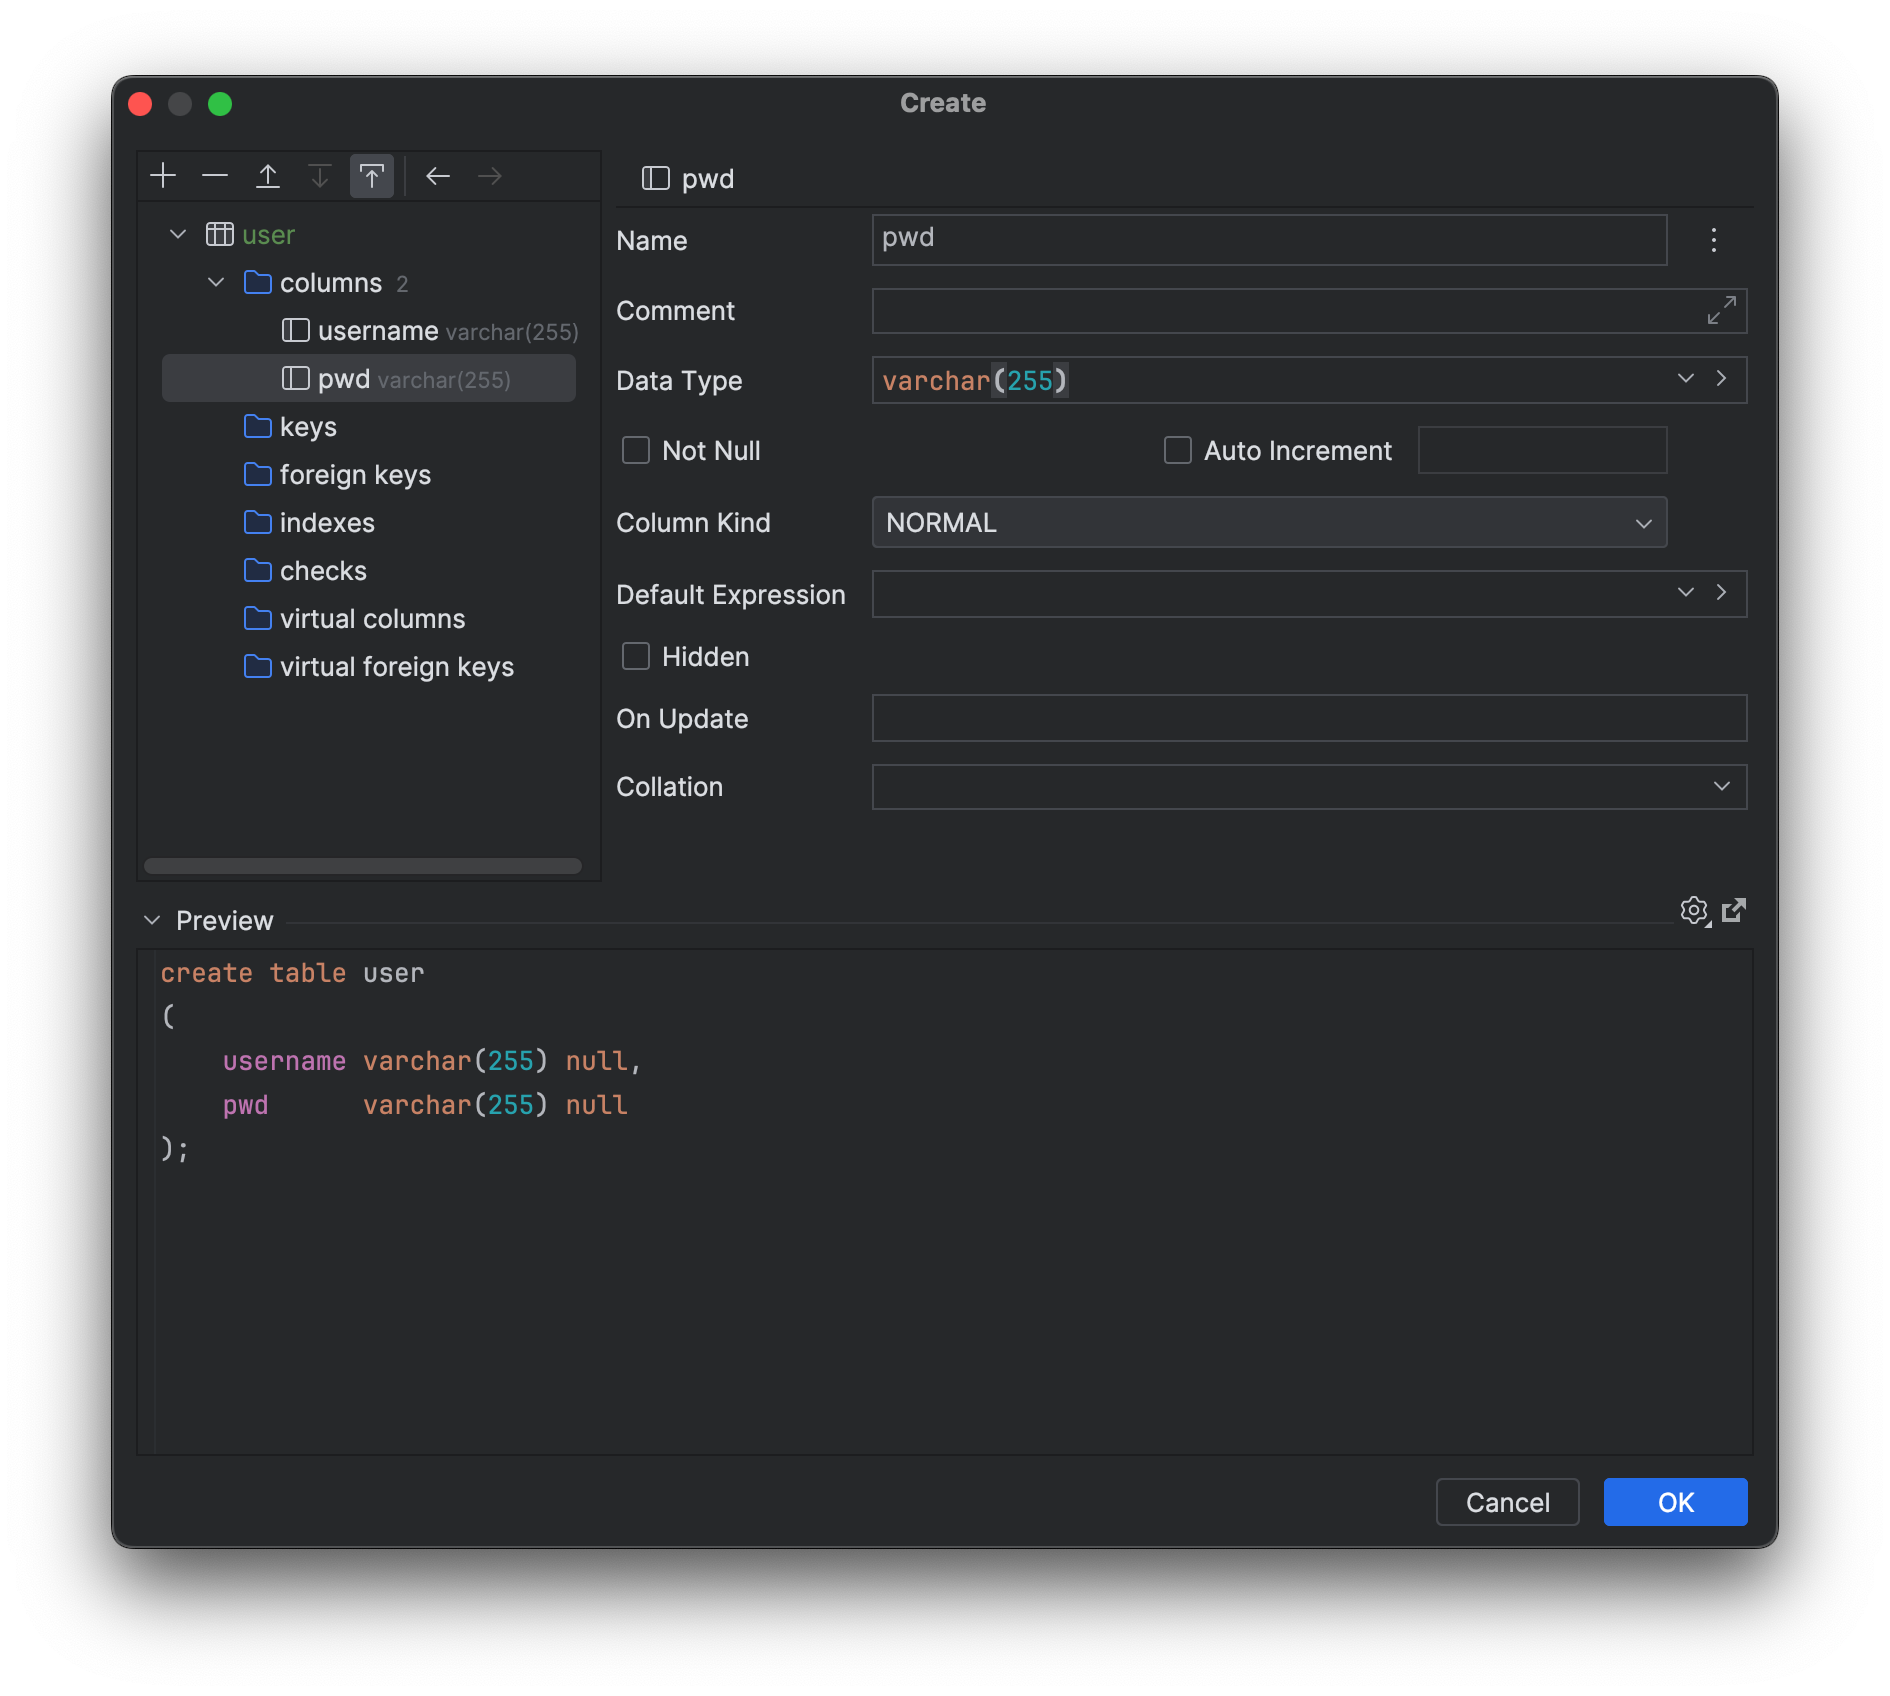Expand the Comment field editor
Viewport: 1890px width, 1696px height.
[x=1720, y=311]
